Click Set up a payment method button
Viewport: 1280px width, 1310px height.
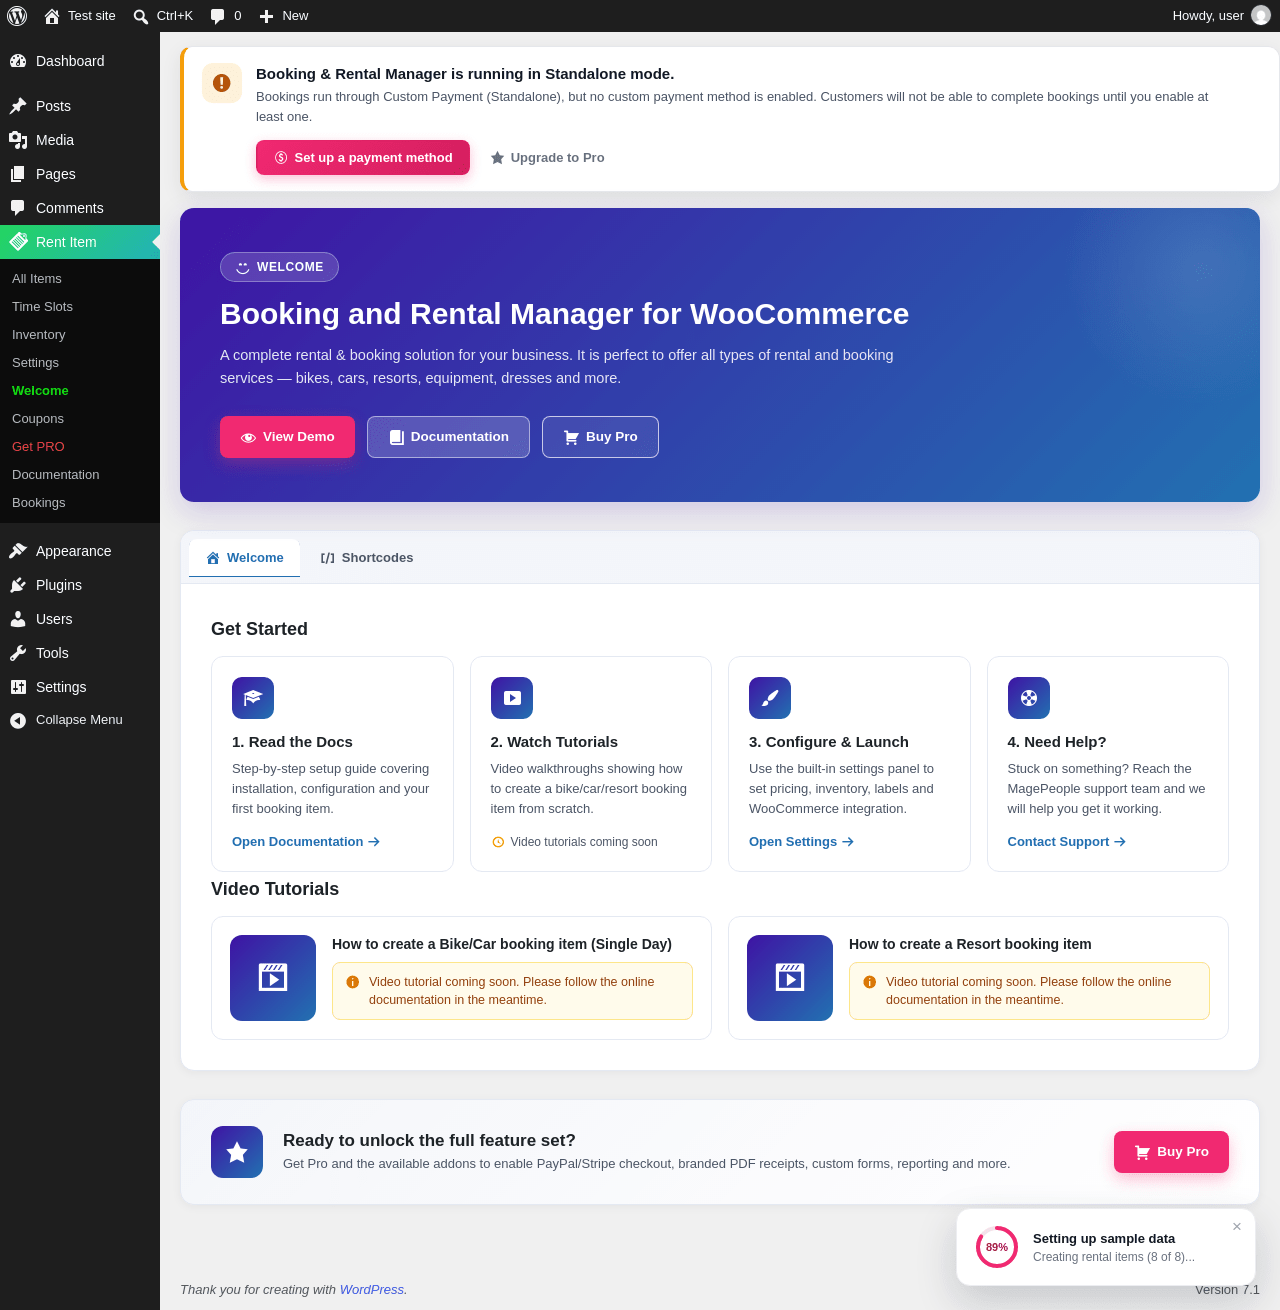(363, 158)
